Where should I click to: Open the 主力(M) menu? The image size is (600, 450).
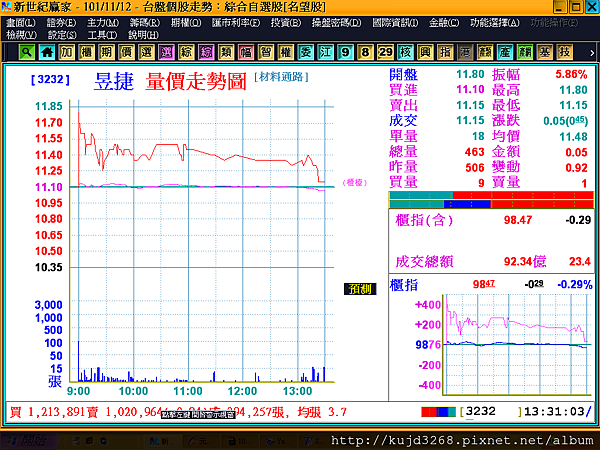pos(103,23)
